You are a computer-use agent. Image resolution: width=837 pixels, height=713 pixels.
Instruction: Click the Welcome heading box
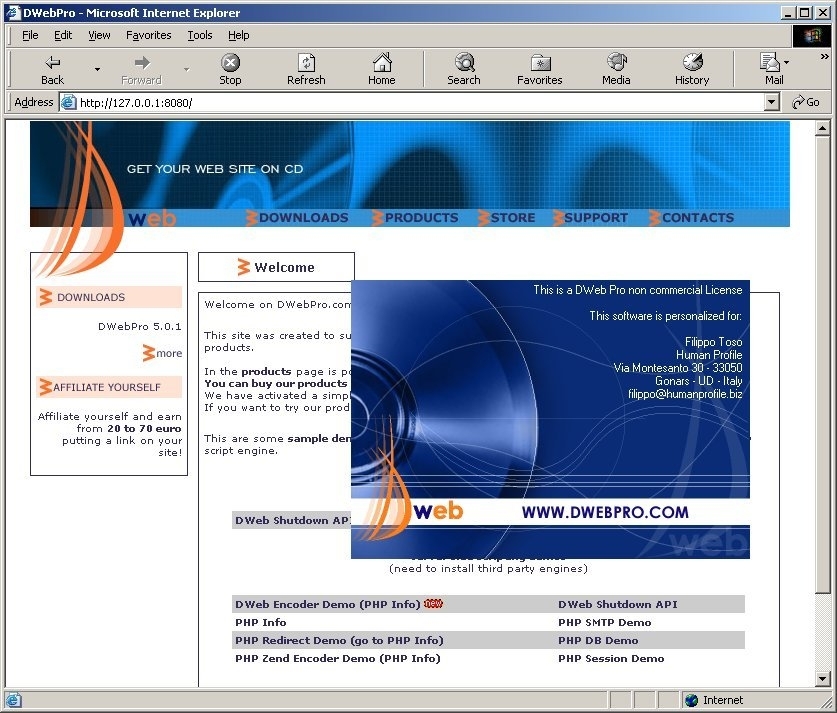pyautogui.click(x=276, y=267)
